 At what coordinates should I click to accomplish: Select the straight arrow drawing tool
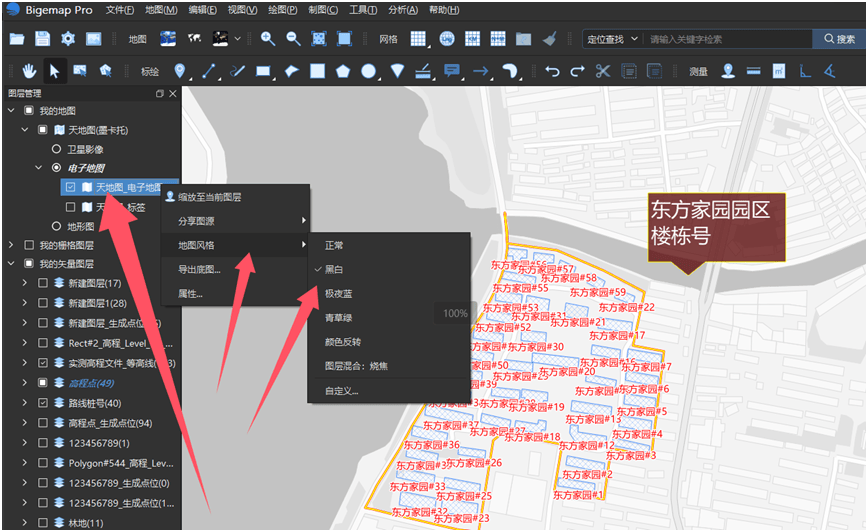(481, 71)
